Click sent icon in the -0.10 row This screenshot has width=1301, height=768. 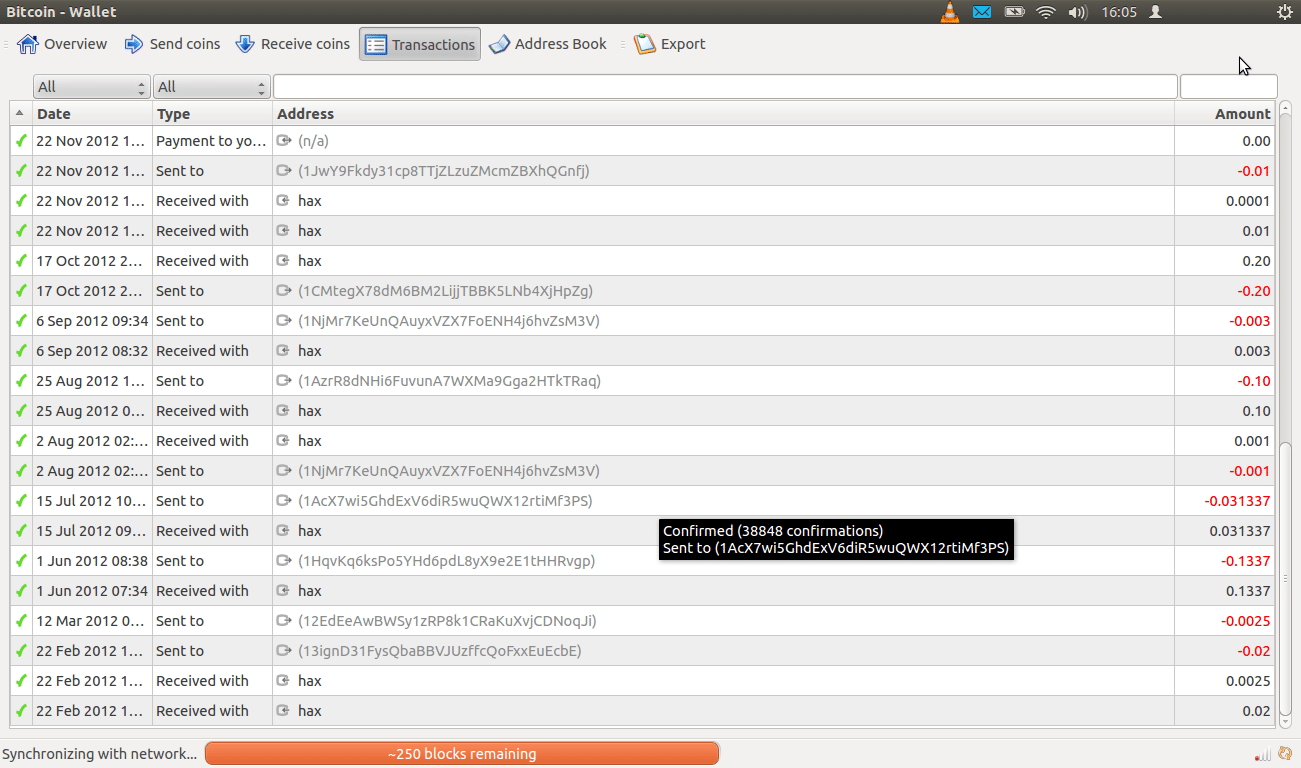[x=284, y=381]
